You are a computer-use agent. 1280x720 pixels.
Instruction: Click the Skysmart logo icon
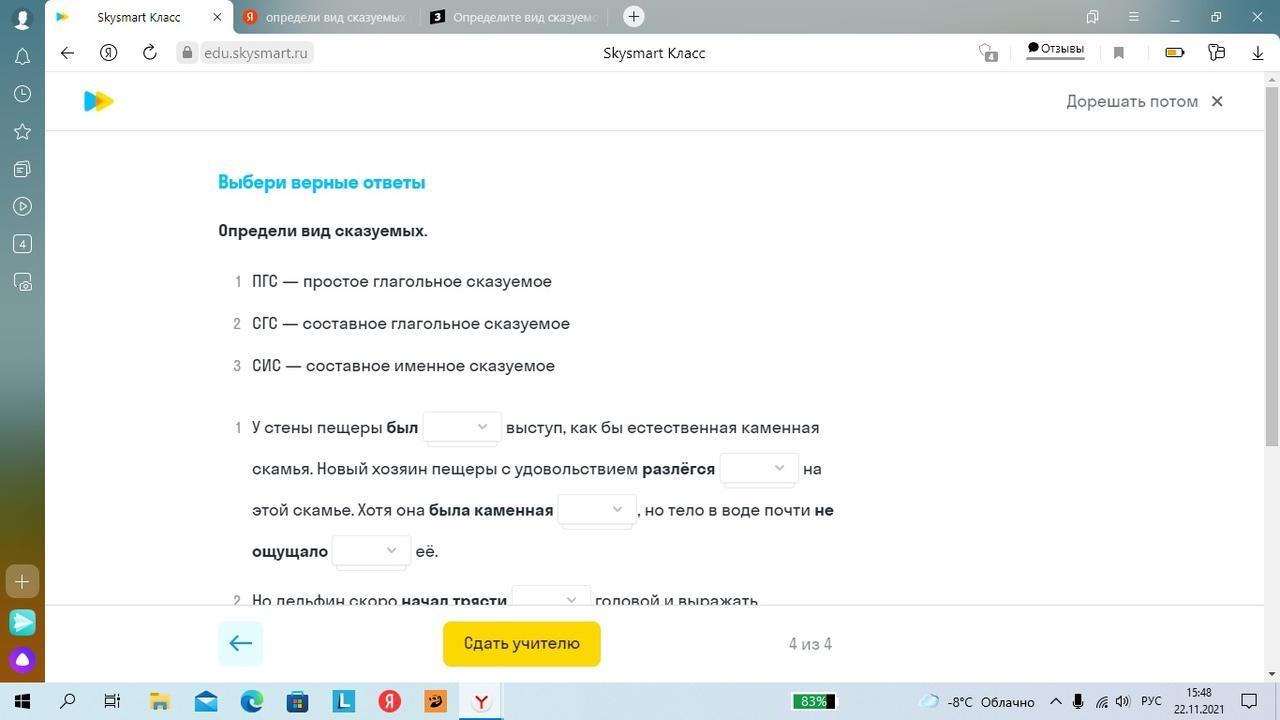pyautogui.click(x=98, y=101)
